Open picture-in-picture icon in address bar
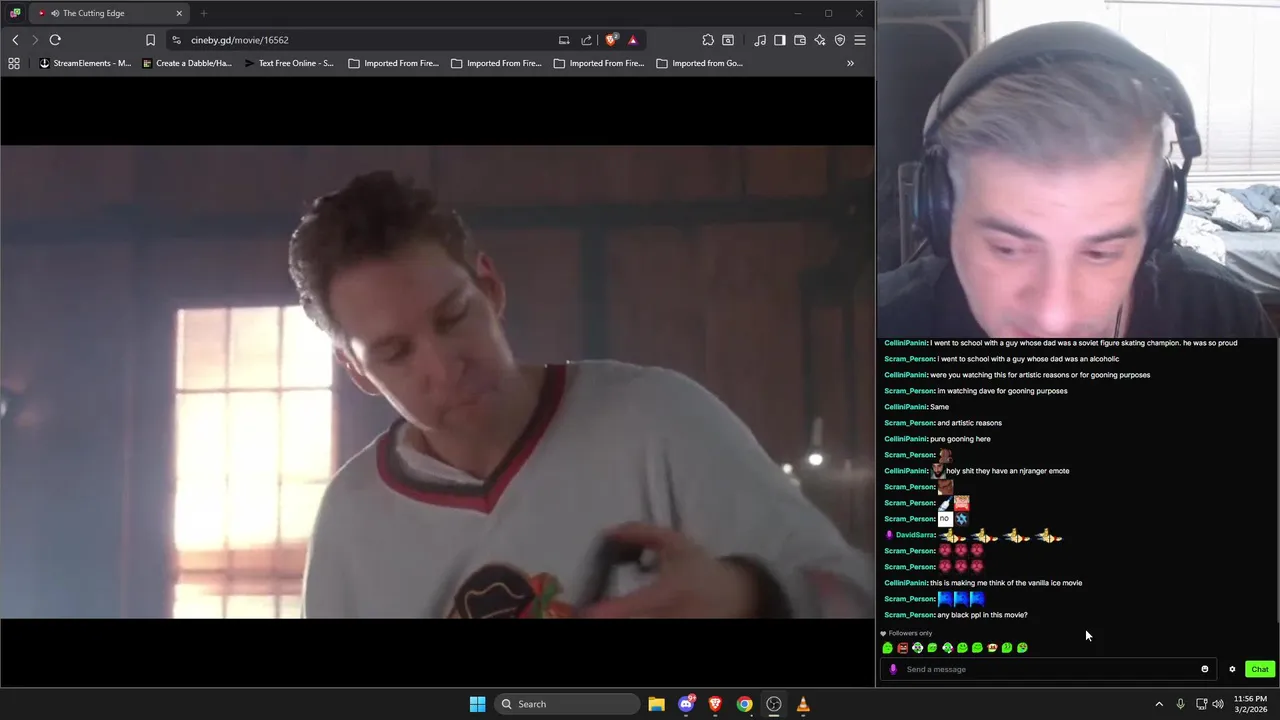 coord(564,40)
